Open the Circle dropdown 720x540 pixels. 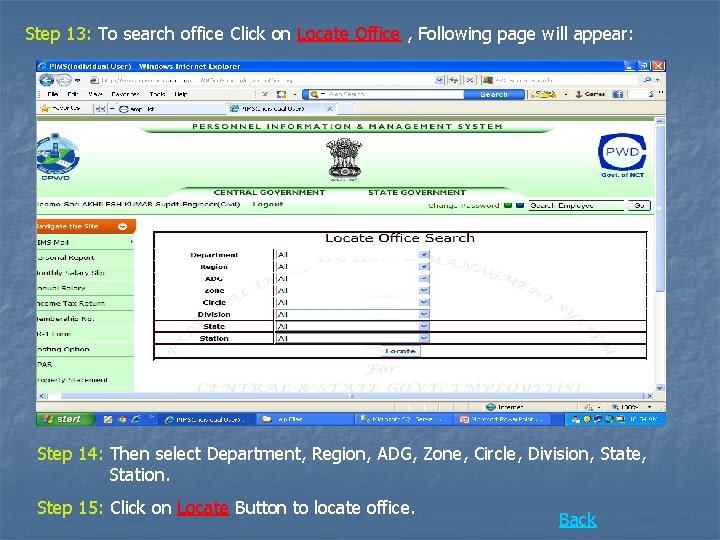(423, 302)
